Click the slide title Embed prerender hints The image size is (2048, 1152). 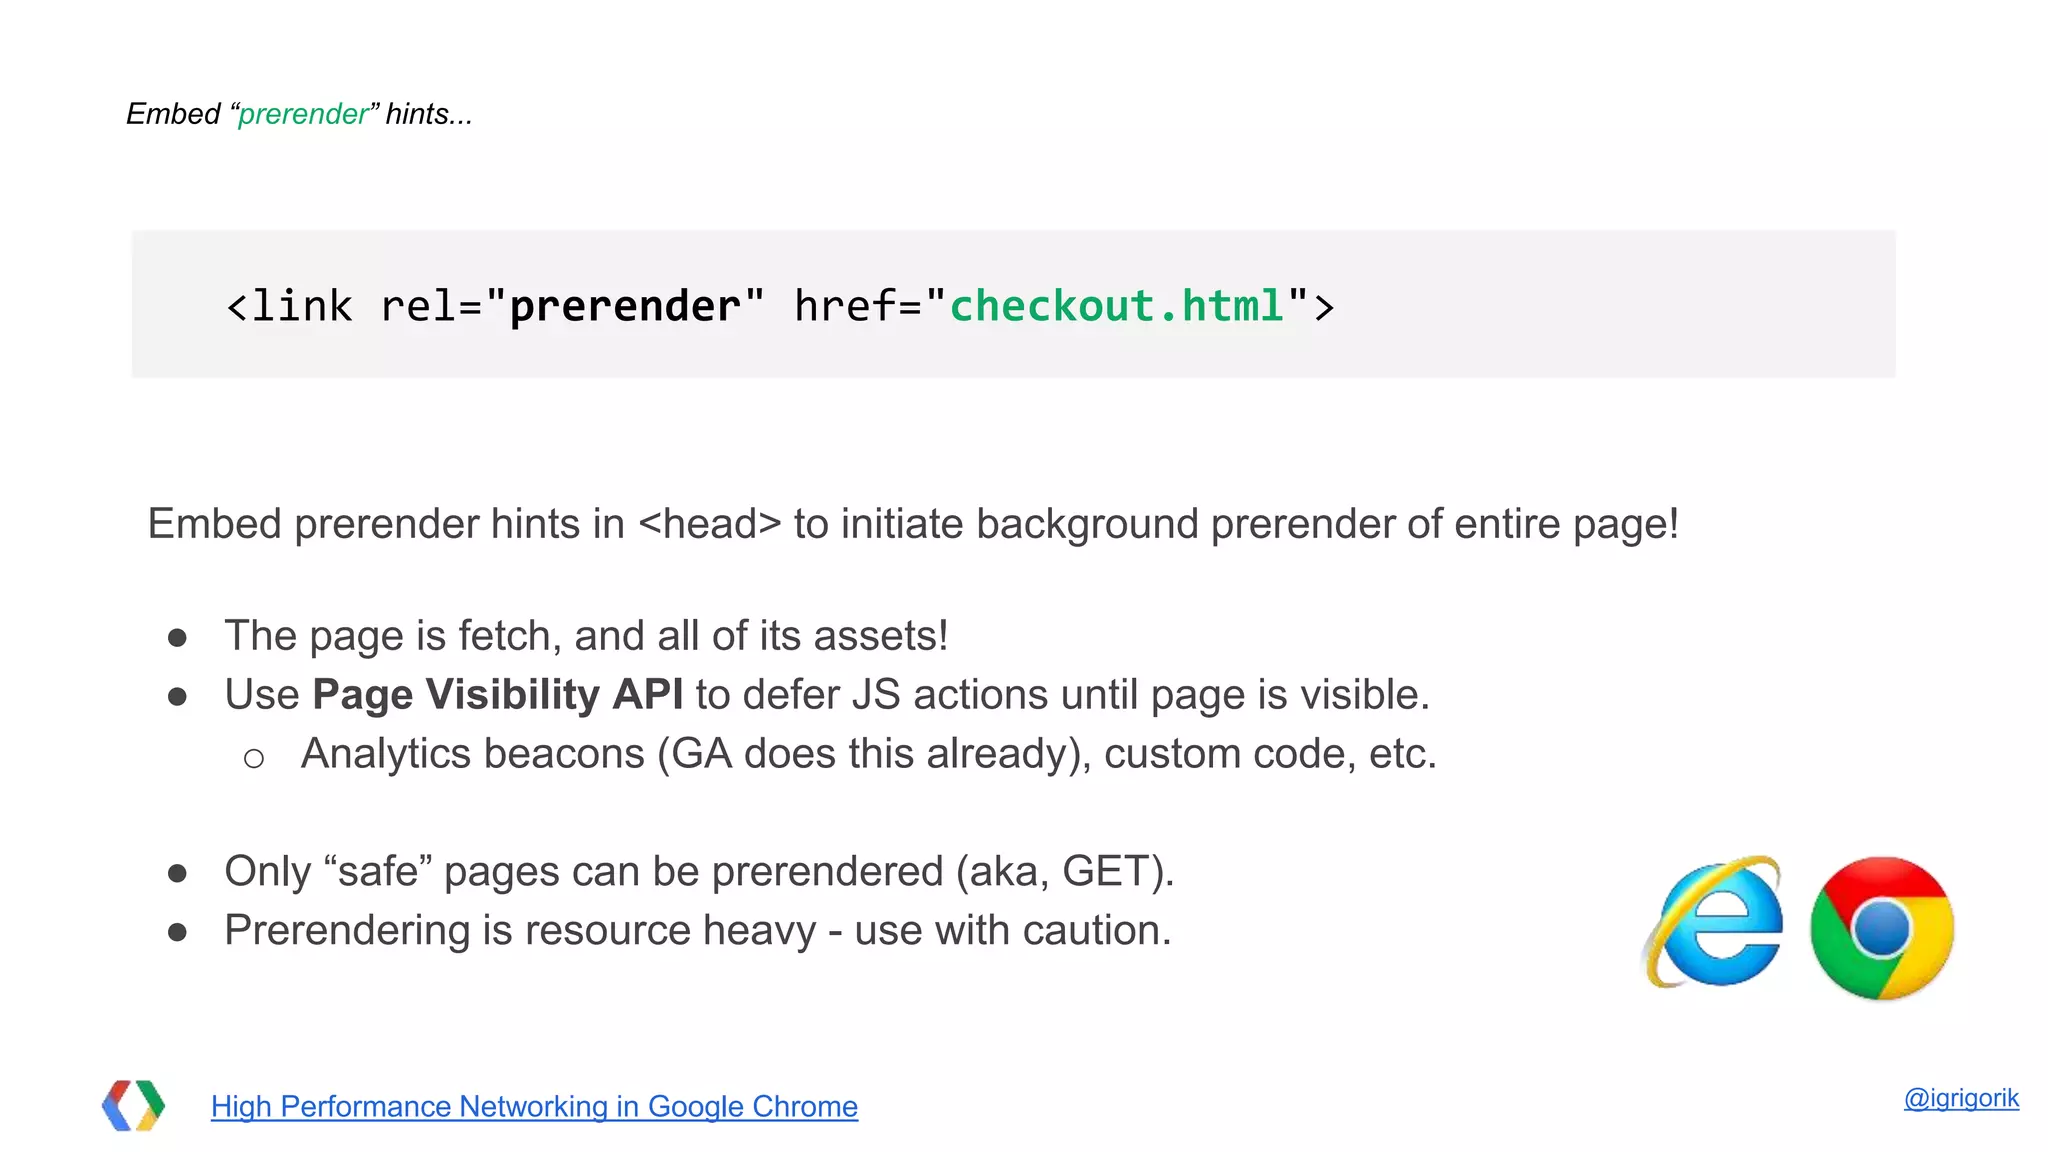[x=298, y=114]
